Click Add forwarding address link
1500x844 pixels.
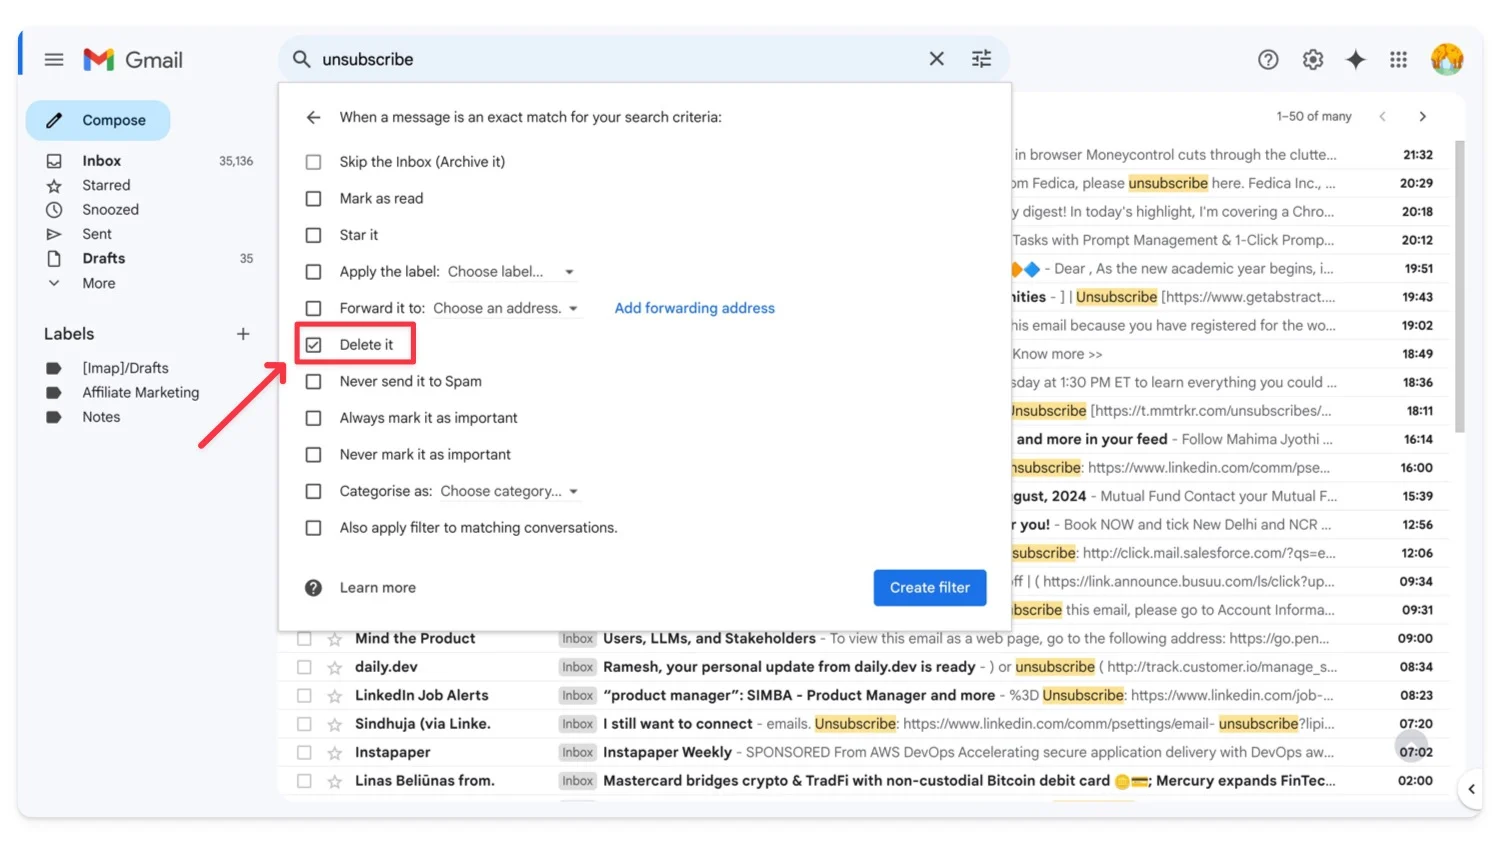[x=694, y=308]
